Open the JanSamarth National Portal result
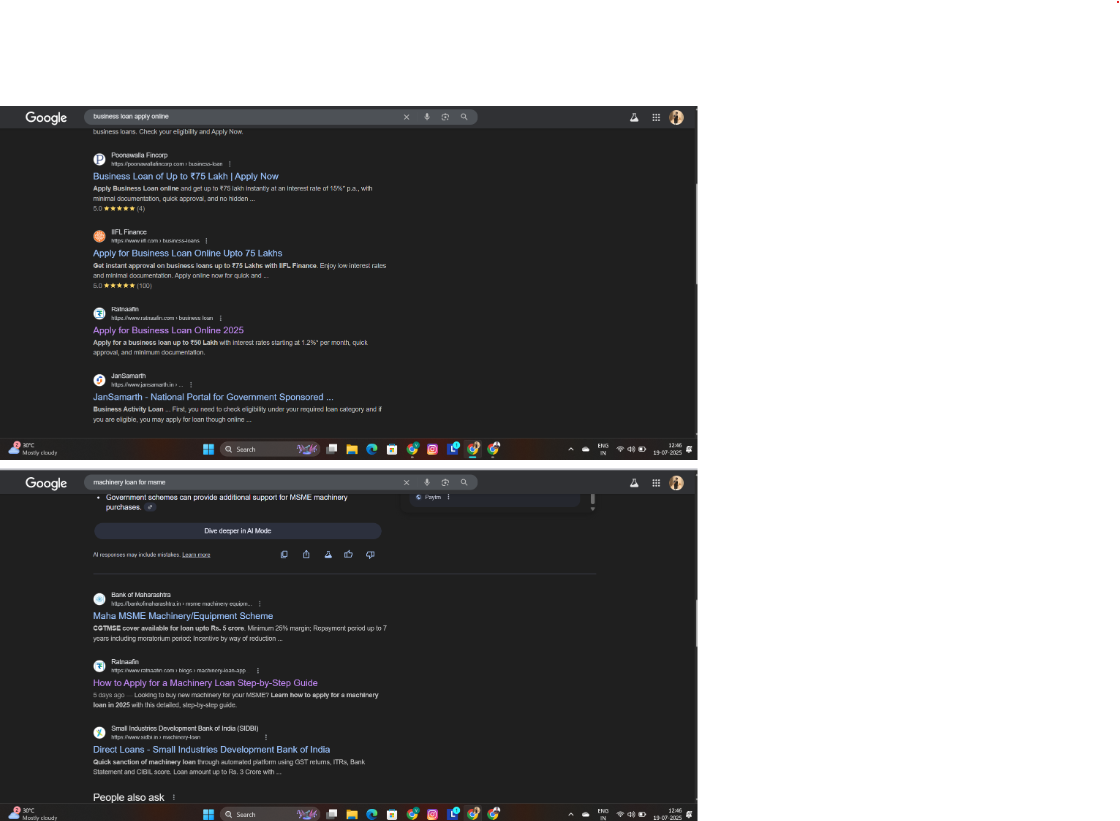Image resolution: width=1120 pixels, height=821 pixels. tap(213, 397)
